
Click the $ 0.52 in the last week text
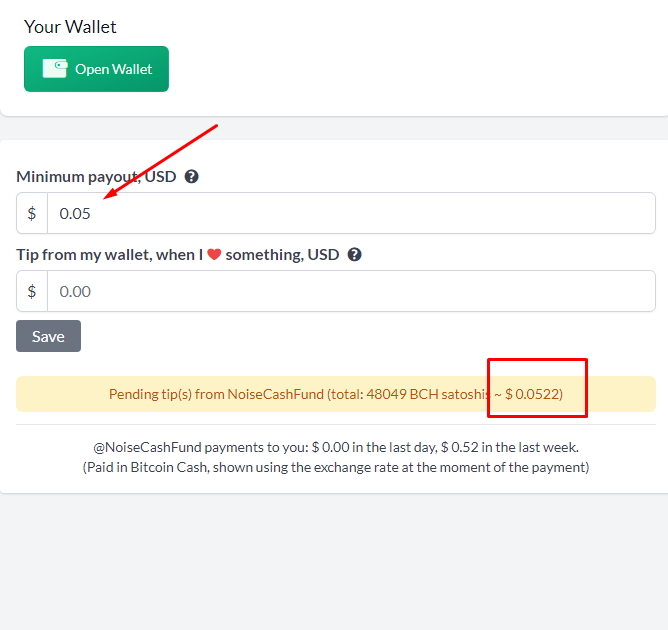tap(510, 447)
